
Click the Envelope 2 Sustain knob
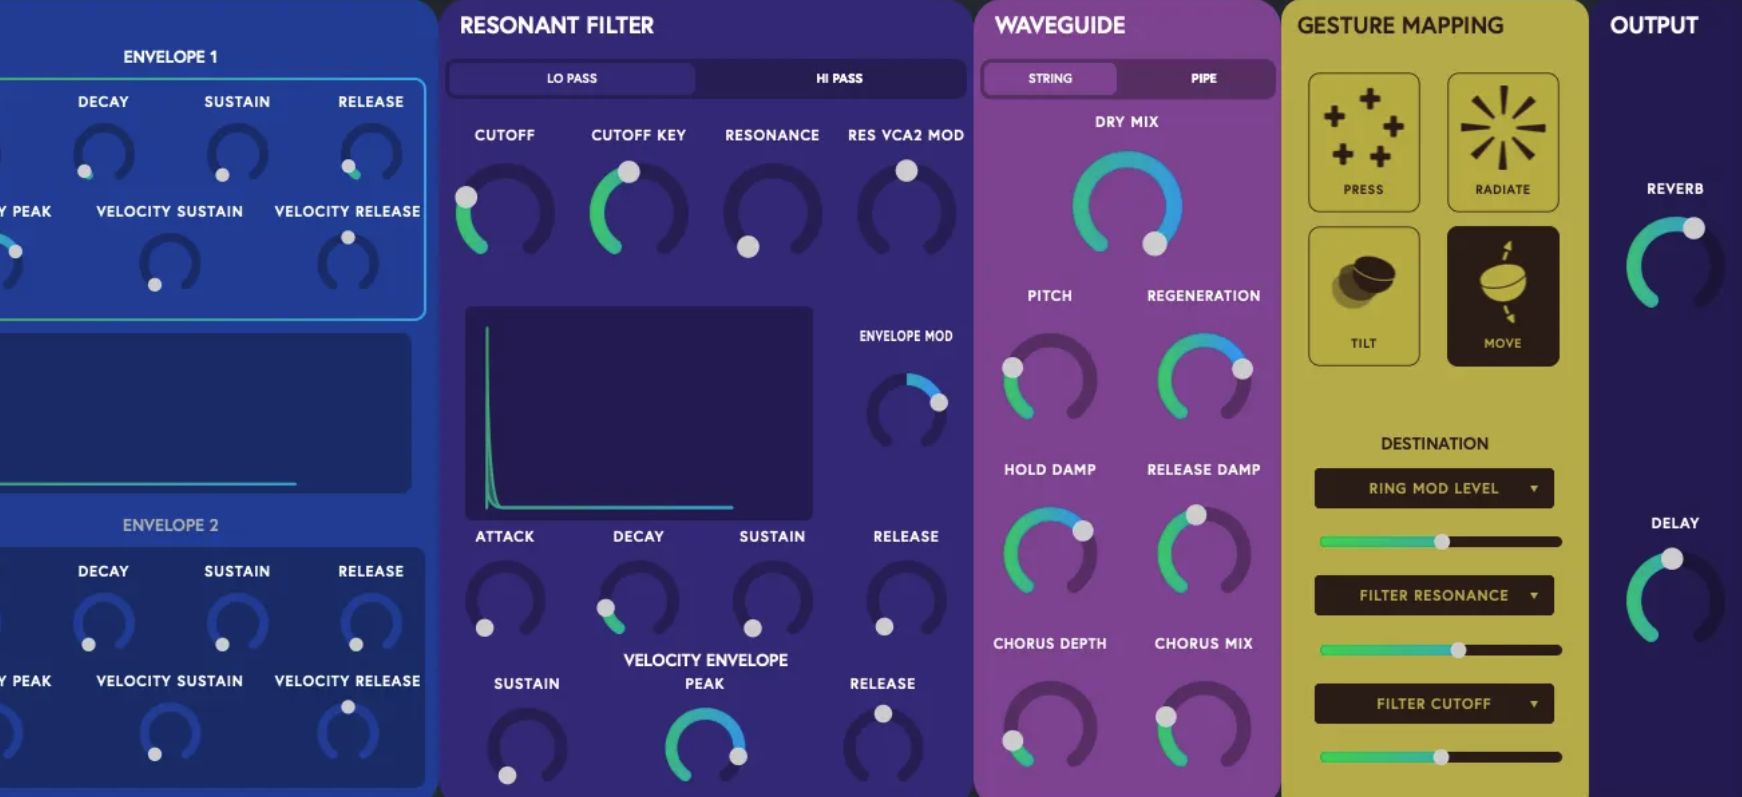coord(237,623)
